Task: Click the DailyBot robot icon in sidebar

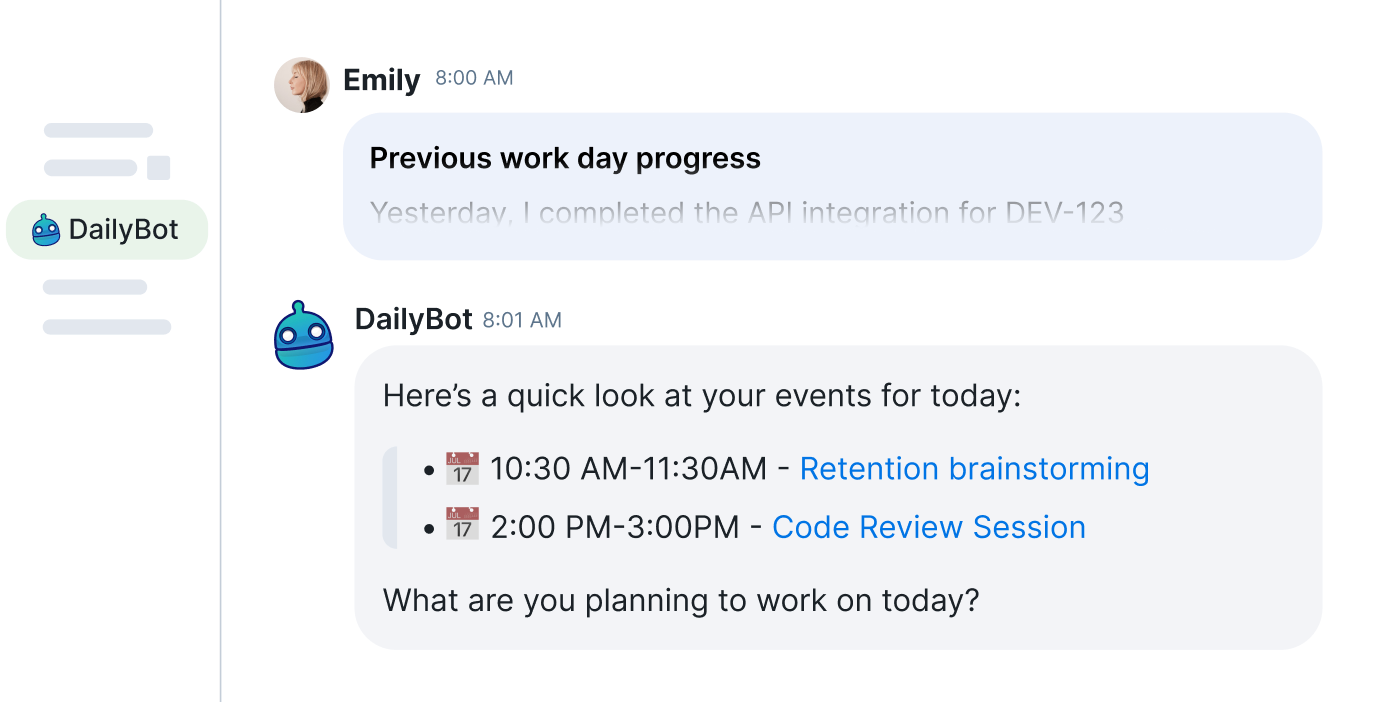Action: [x=46, y=230]
